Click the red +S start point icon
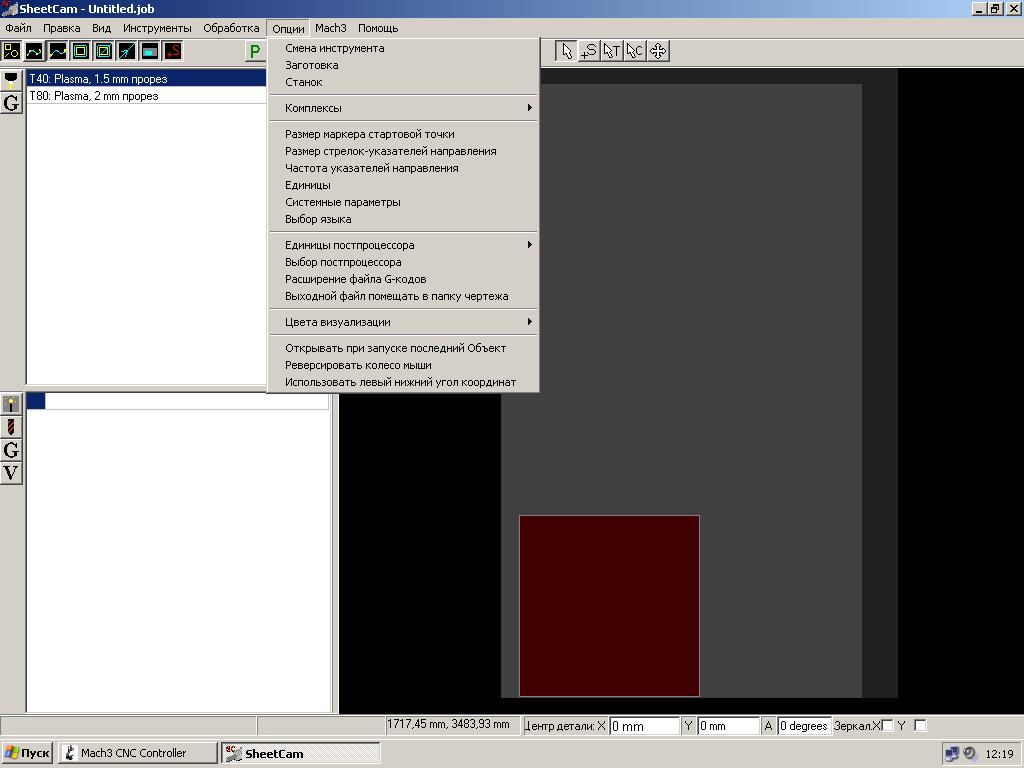The image size is (1024, 768). tap(172, 51)
